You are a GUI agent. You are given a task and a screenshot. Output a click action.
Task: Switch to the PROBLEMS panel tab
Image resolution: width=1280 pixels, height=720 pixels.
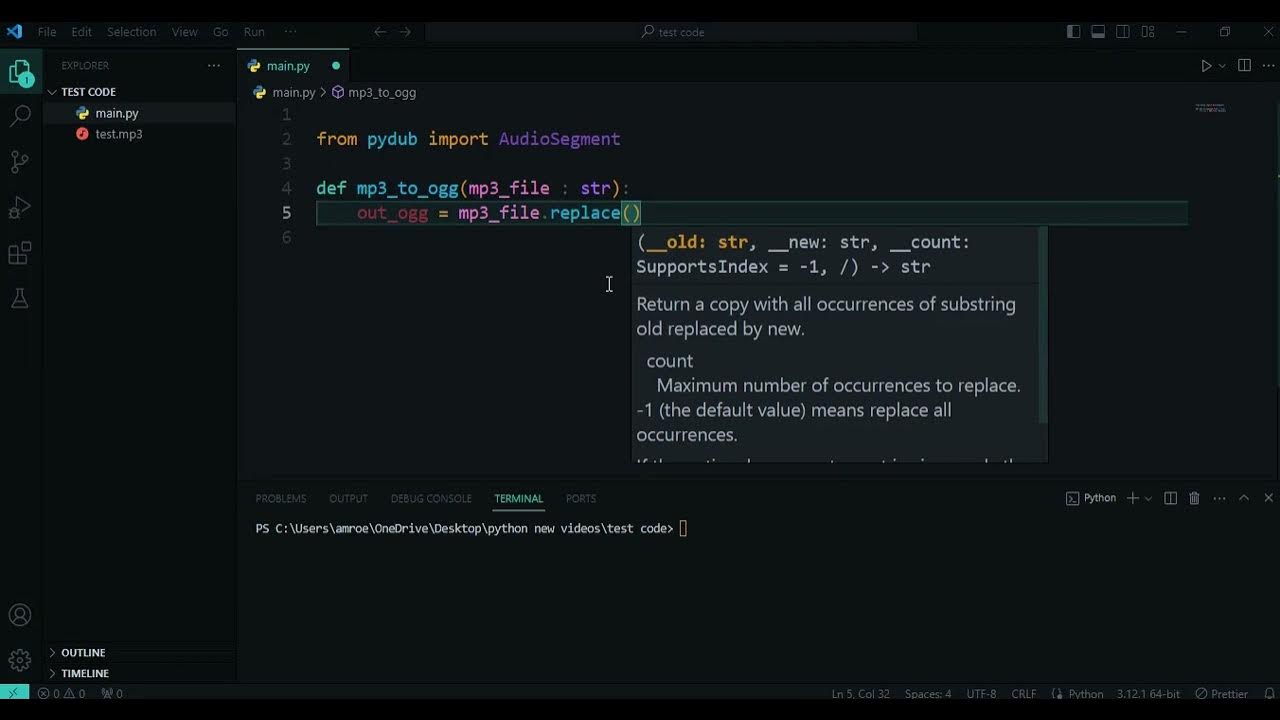[281, 498]
